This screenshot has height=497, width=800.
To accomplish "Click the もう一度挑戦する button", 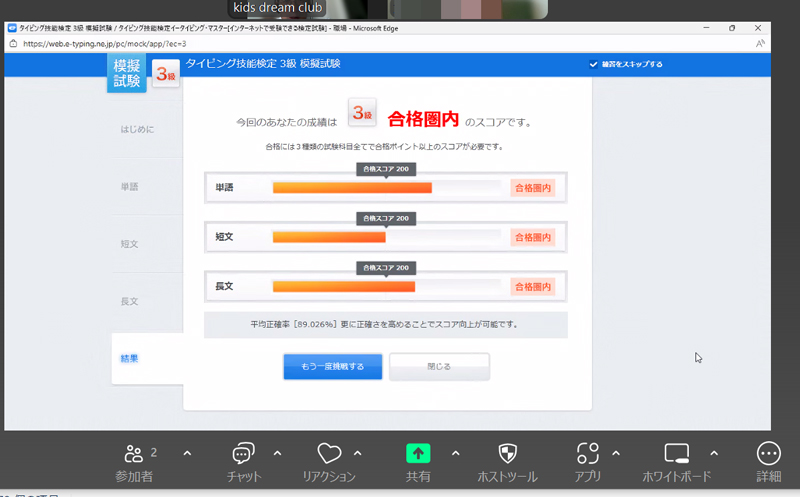I will point(333,366).
